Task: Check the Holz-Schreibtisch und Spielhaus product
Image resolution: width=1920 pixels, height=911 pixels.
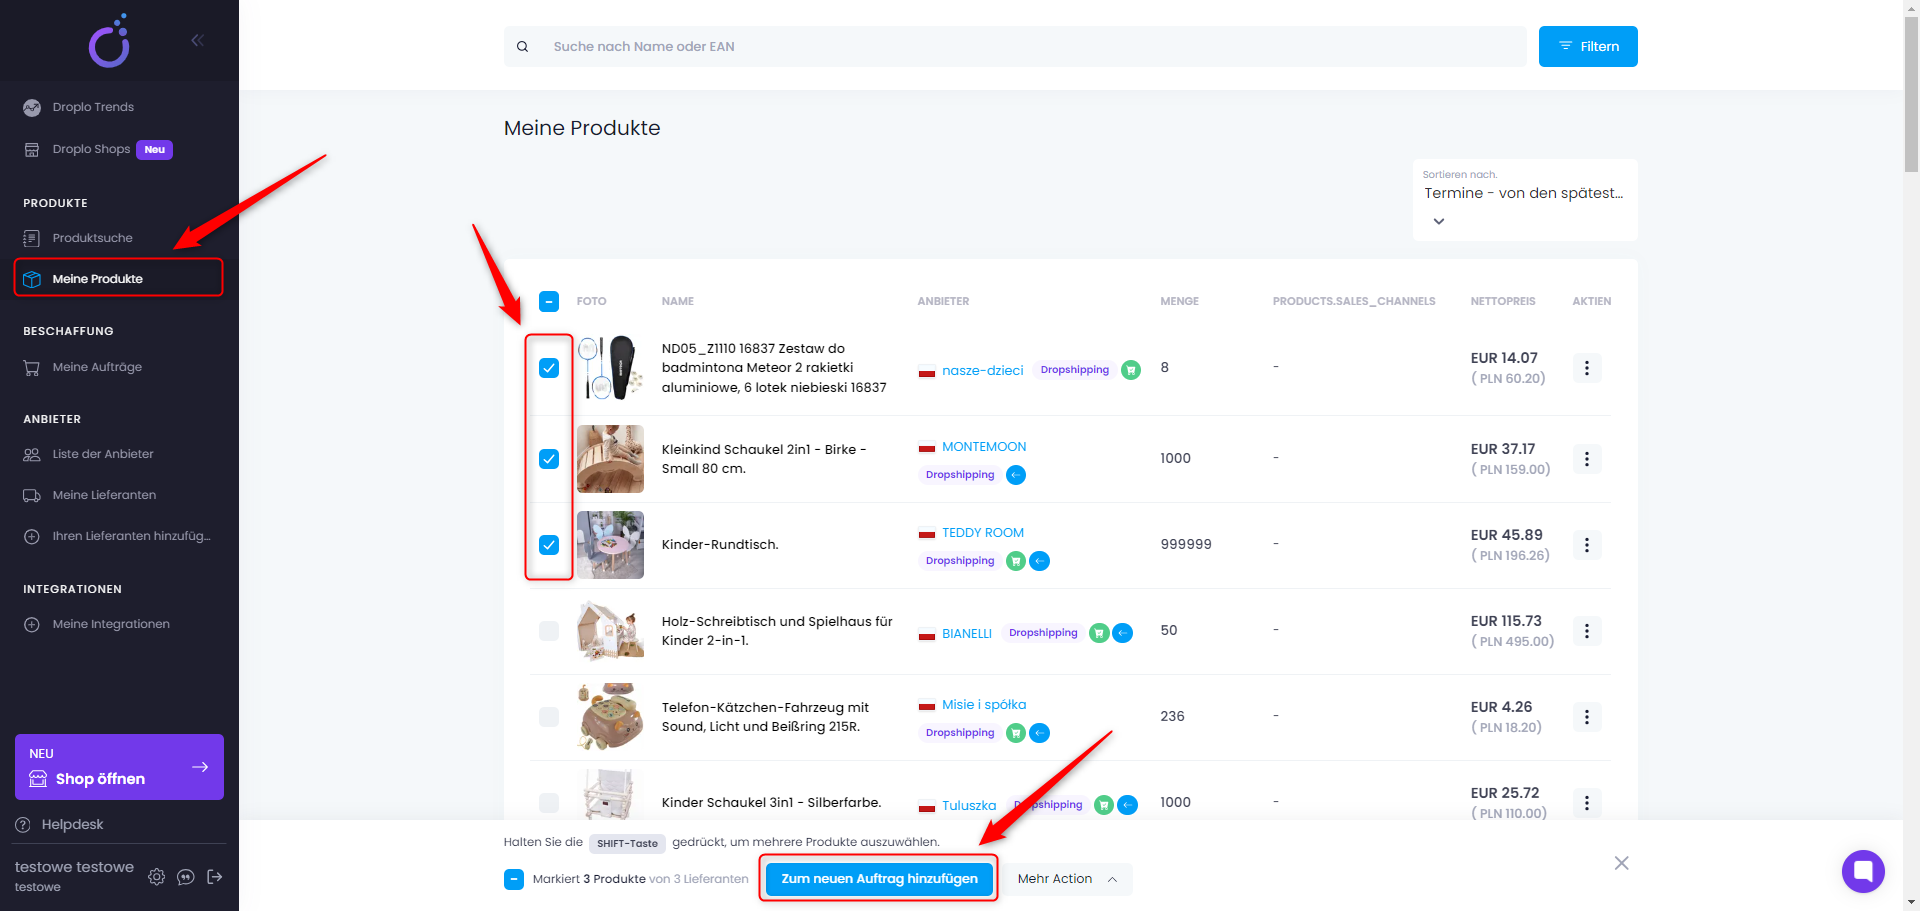Action: click(x=549, y=631)
